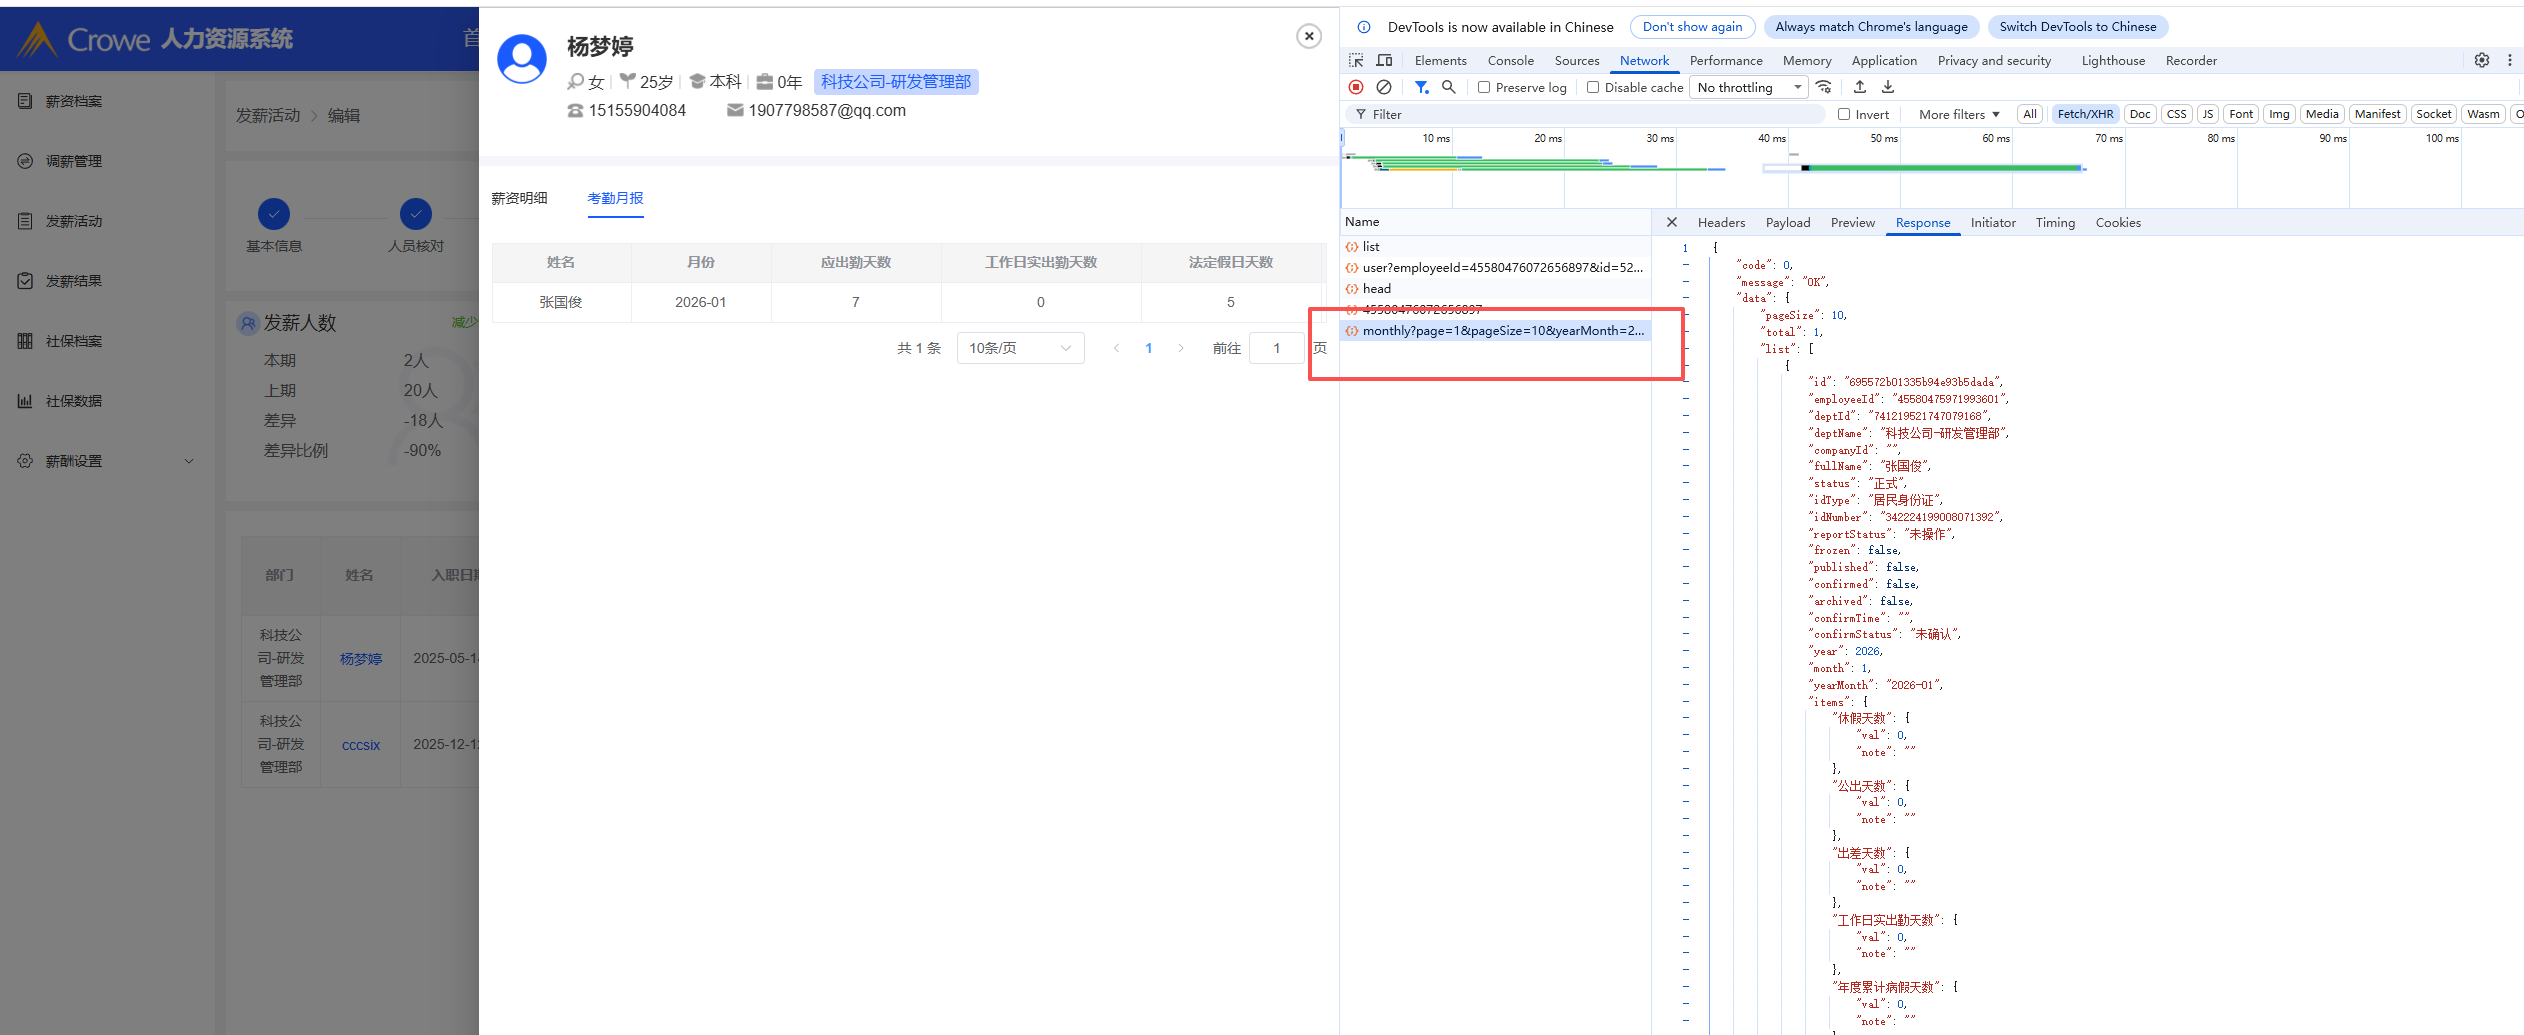Screen dimensions: 2524x1035
Task: Click the inspect element picker icon
Action: click(1356, 61)
